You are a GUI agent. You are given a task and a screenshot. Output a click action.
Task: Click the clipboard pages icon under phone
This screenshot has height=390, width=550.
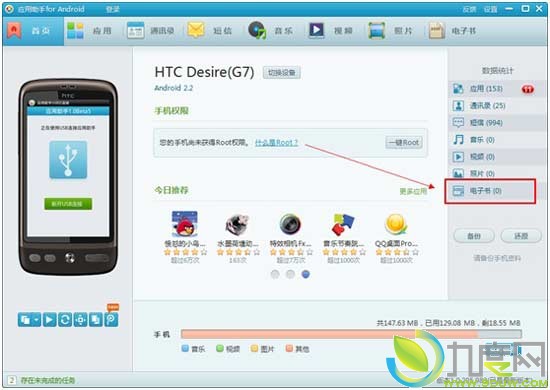click(96, 320)
